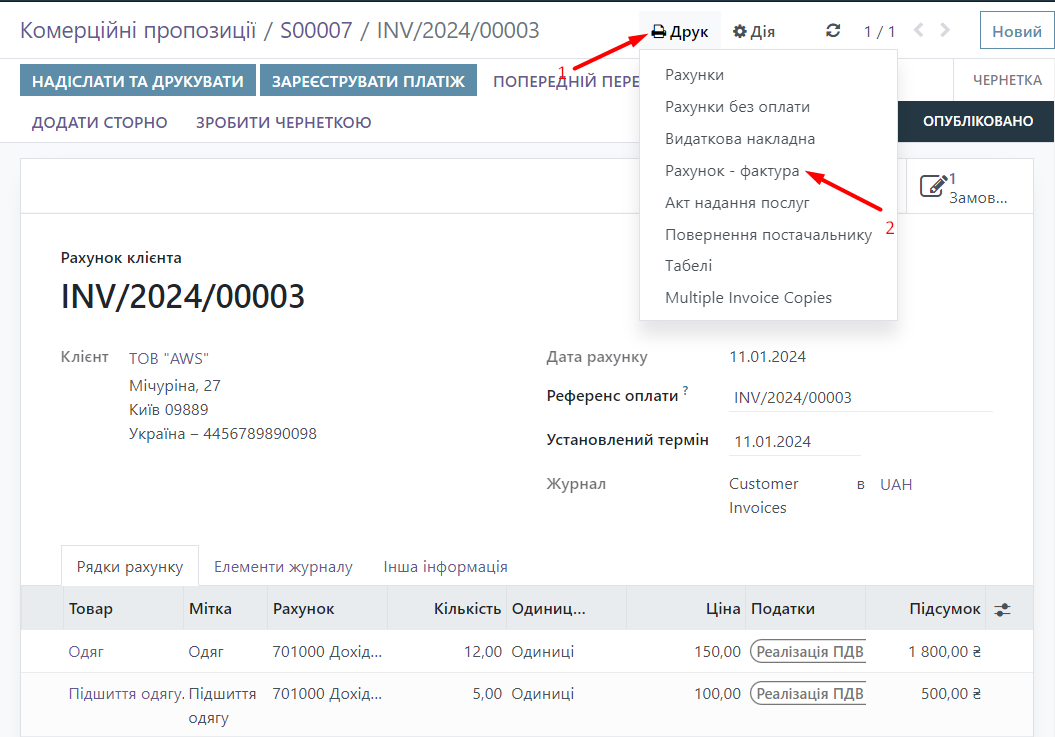Image resolution: width=1055 pixels, height=737 pixels.
Task: Open the Дія actions dropdown
Action: [754, 32]
